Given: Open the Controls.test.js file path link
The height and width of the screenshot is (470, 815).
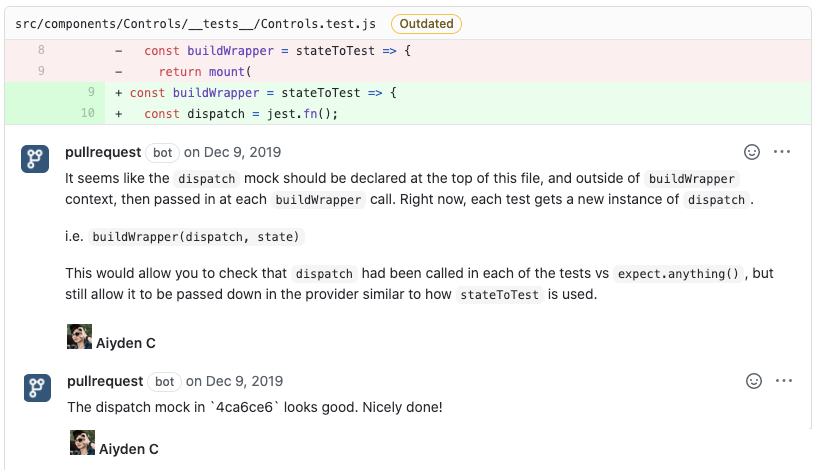Looking at the screenshot, I should pos(195,24).
